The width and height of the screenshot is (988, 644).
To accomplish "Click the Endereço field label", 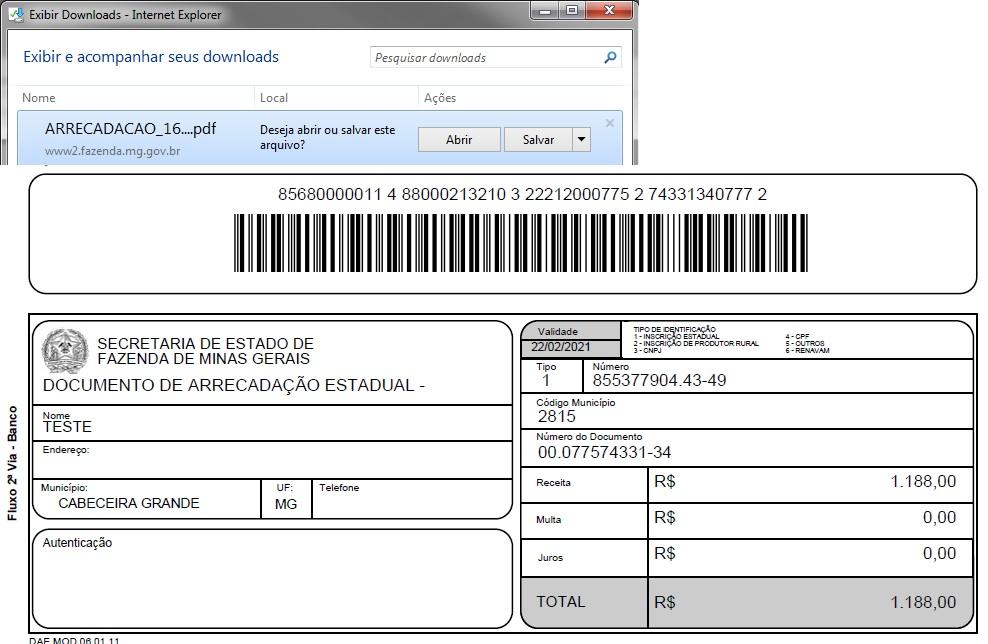I will [66, 450].
